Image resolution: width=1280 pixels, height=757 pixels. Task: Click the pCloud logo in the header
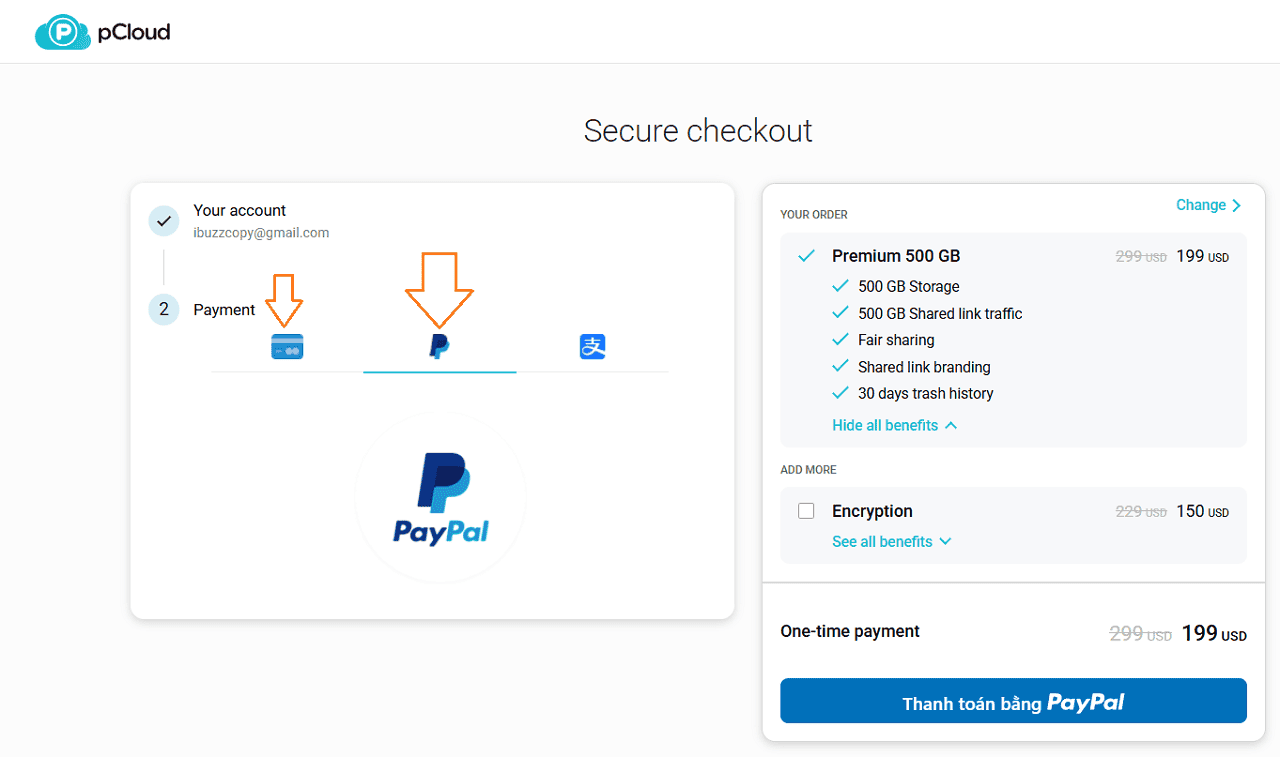click(x=103, y=32)
